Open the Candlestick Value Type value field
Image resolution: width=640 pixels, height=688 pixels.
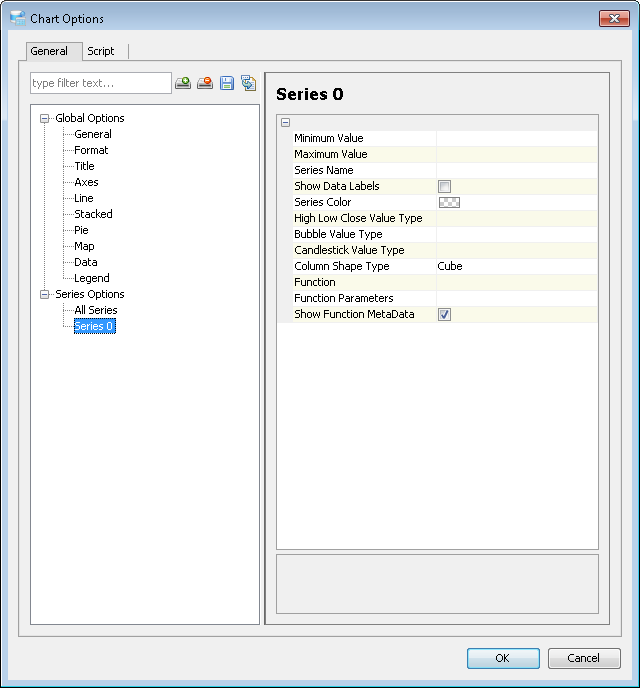(x=517, y=251)
